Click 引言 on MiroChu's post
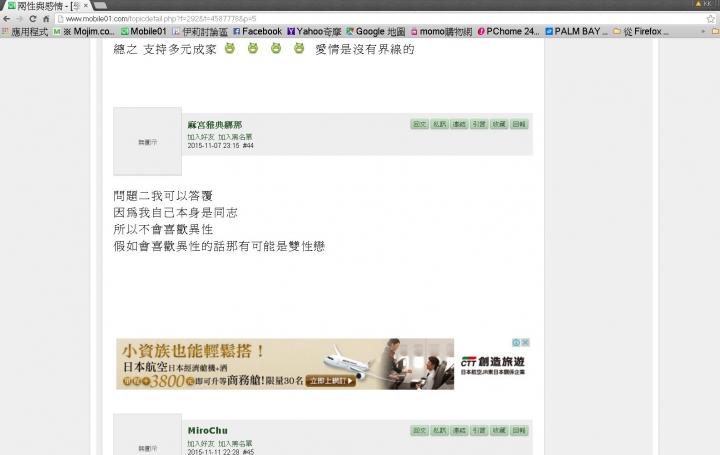 (x=479, y=430)
